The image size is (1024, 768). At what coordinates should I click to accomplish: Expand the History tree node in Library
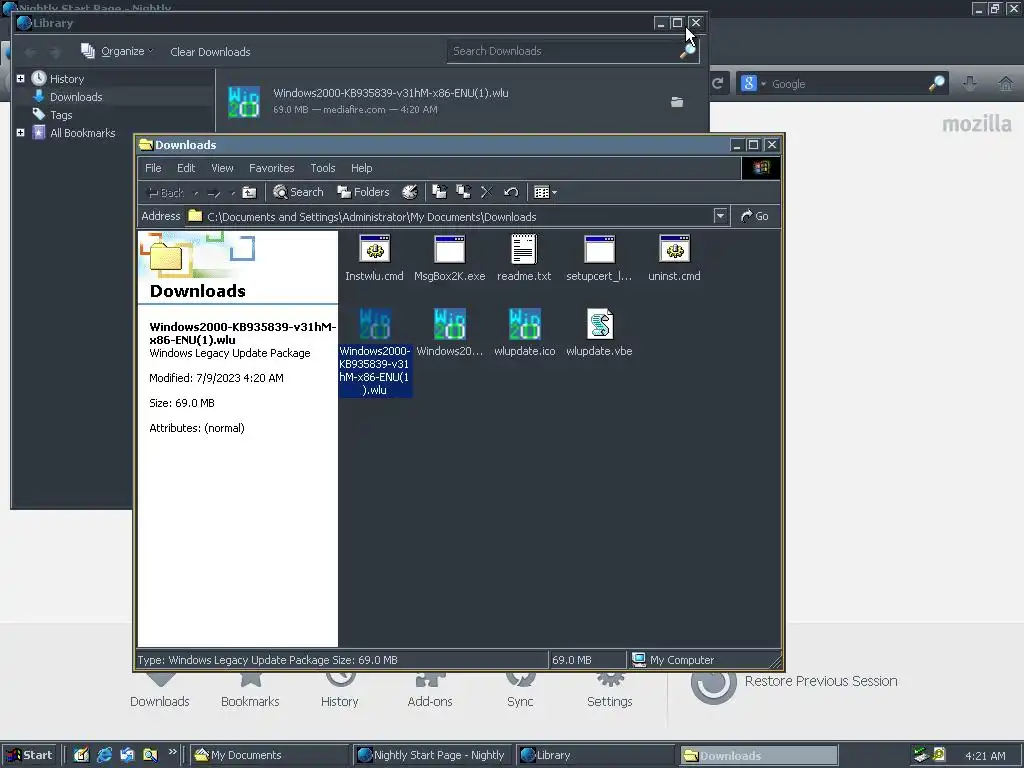click(20, 78)
